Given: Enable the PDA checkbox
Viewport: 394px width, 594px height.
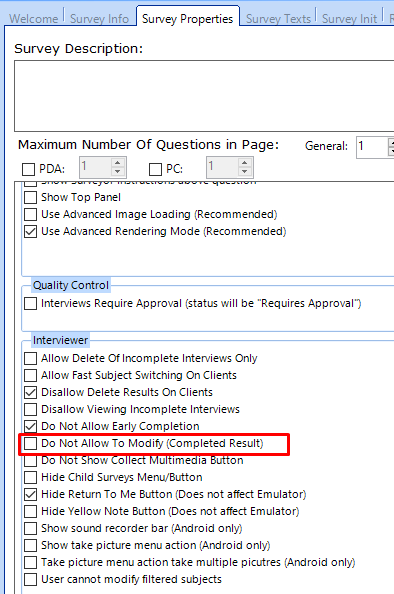Looking at the screenshot, I should (x=28, y=169).
